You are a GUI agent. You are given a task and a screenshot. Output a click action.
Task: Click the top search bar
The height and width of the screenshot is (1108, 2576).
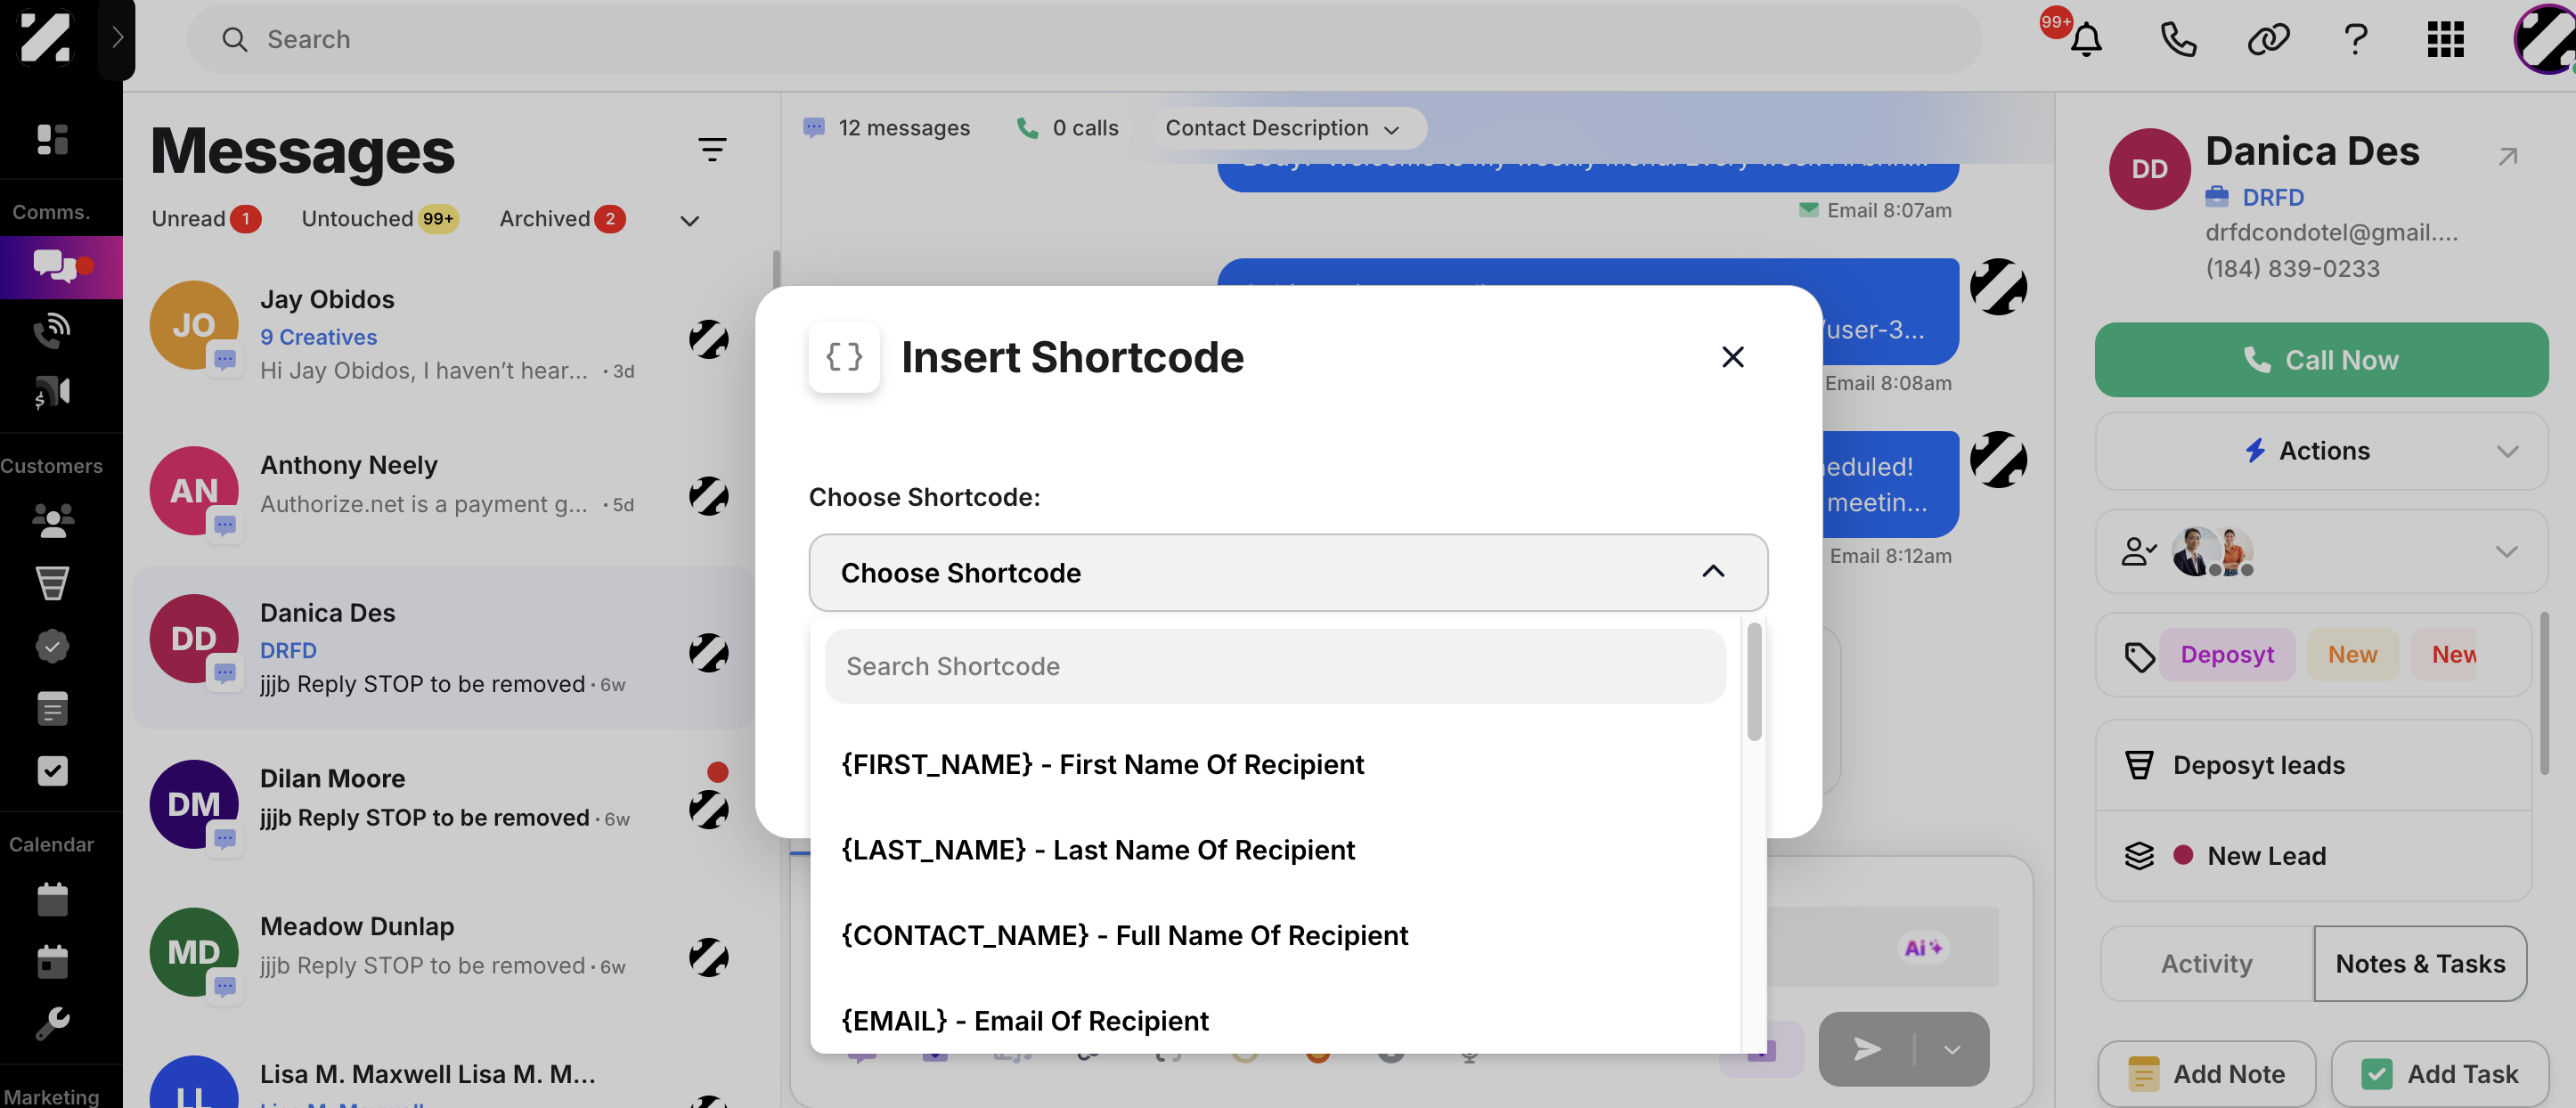(1083, 39)
